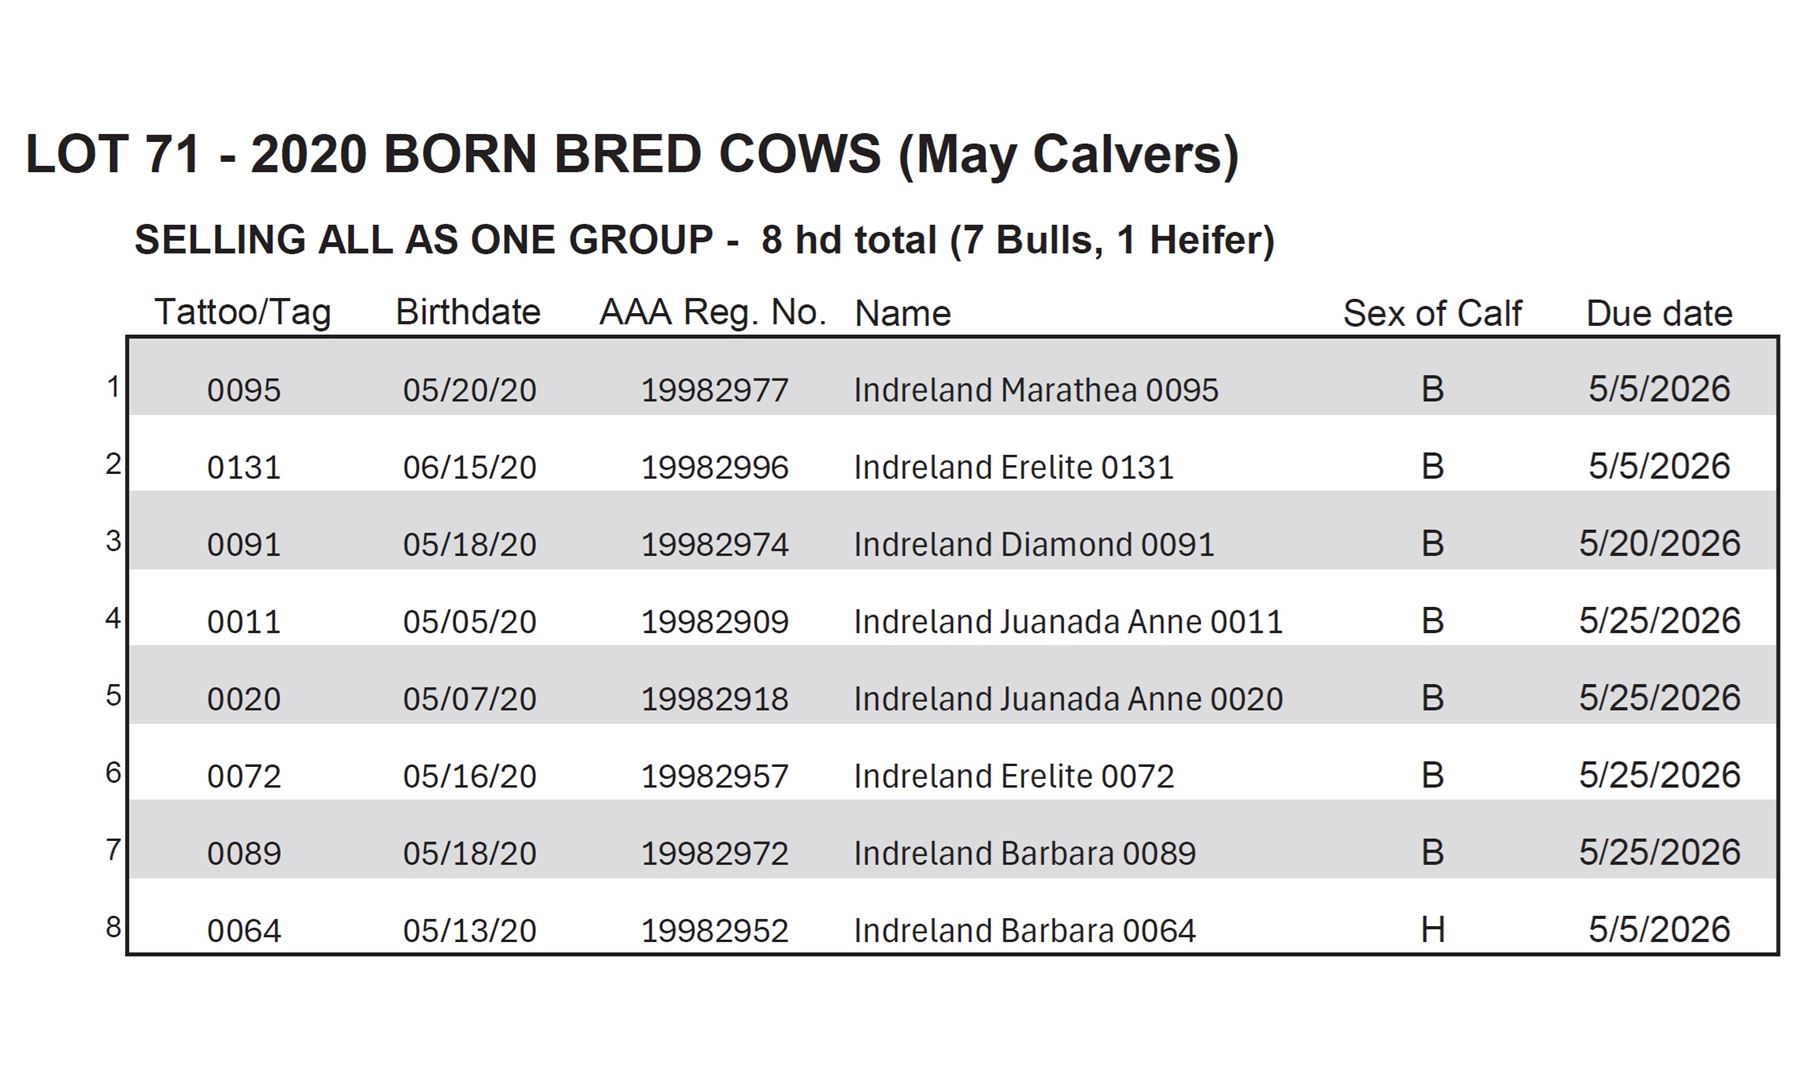The image size is (1800, 1084).
Task: Select the Indreland Erelite 0072 name cell
Action: pos(1014,776)
